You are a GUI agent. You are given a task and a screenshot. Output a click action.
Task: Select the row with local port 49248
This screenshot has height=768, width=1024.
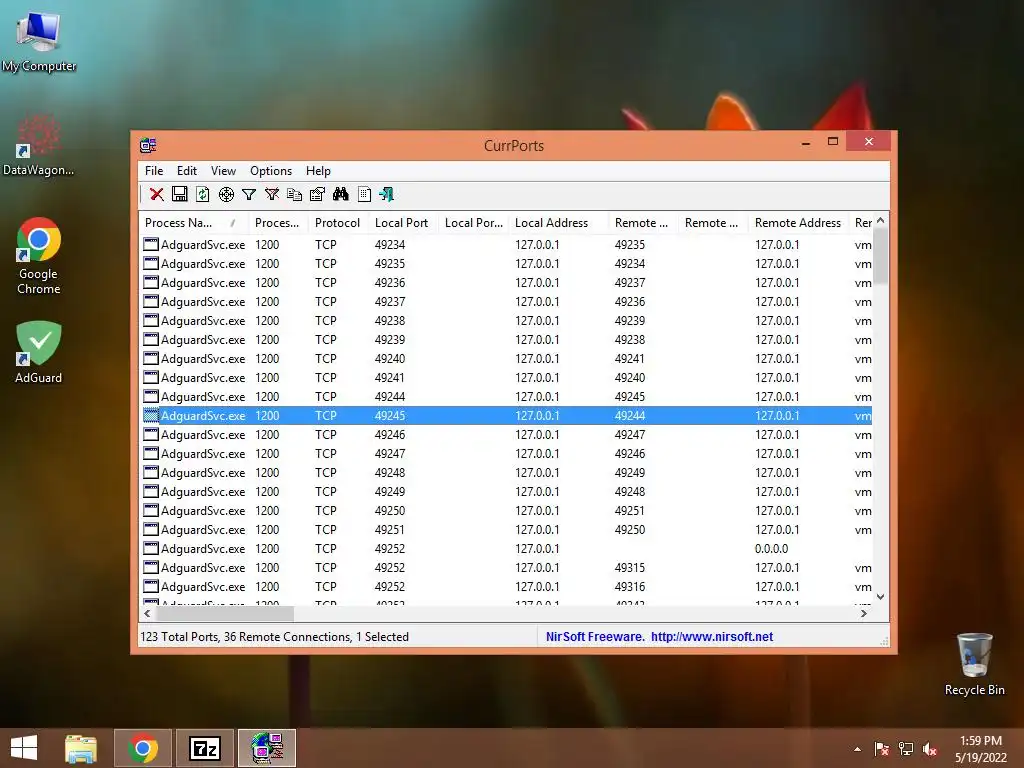click(507, 472)
